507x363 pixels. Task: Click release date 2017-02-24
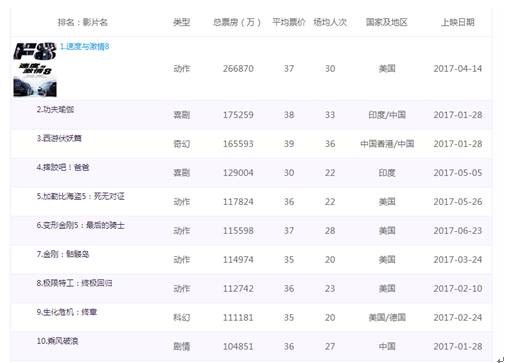(x=458, y=318)
